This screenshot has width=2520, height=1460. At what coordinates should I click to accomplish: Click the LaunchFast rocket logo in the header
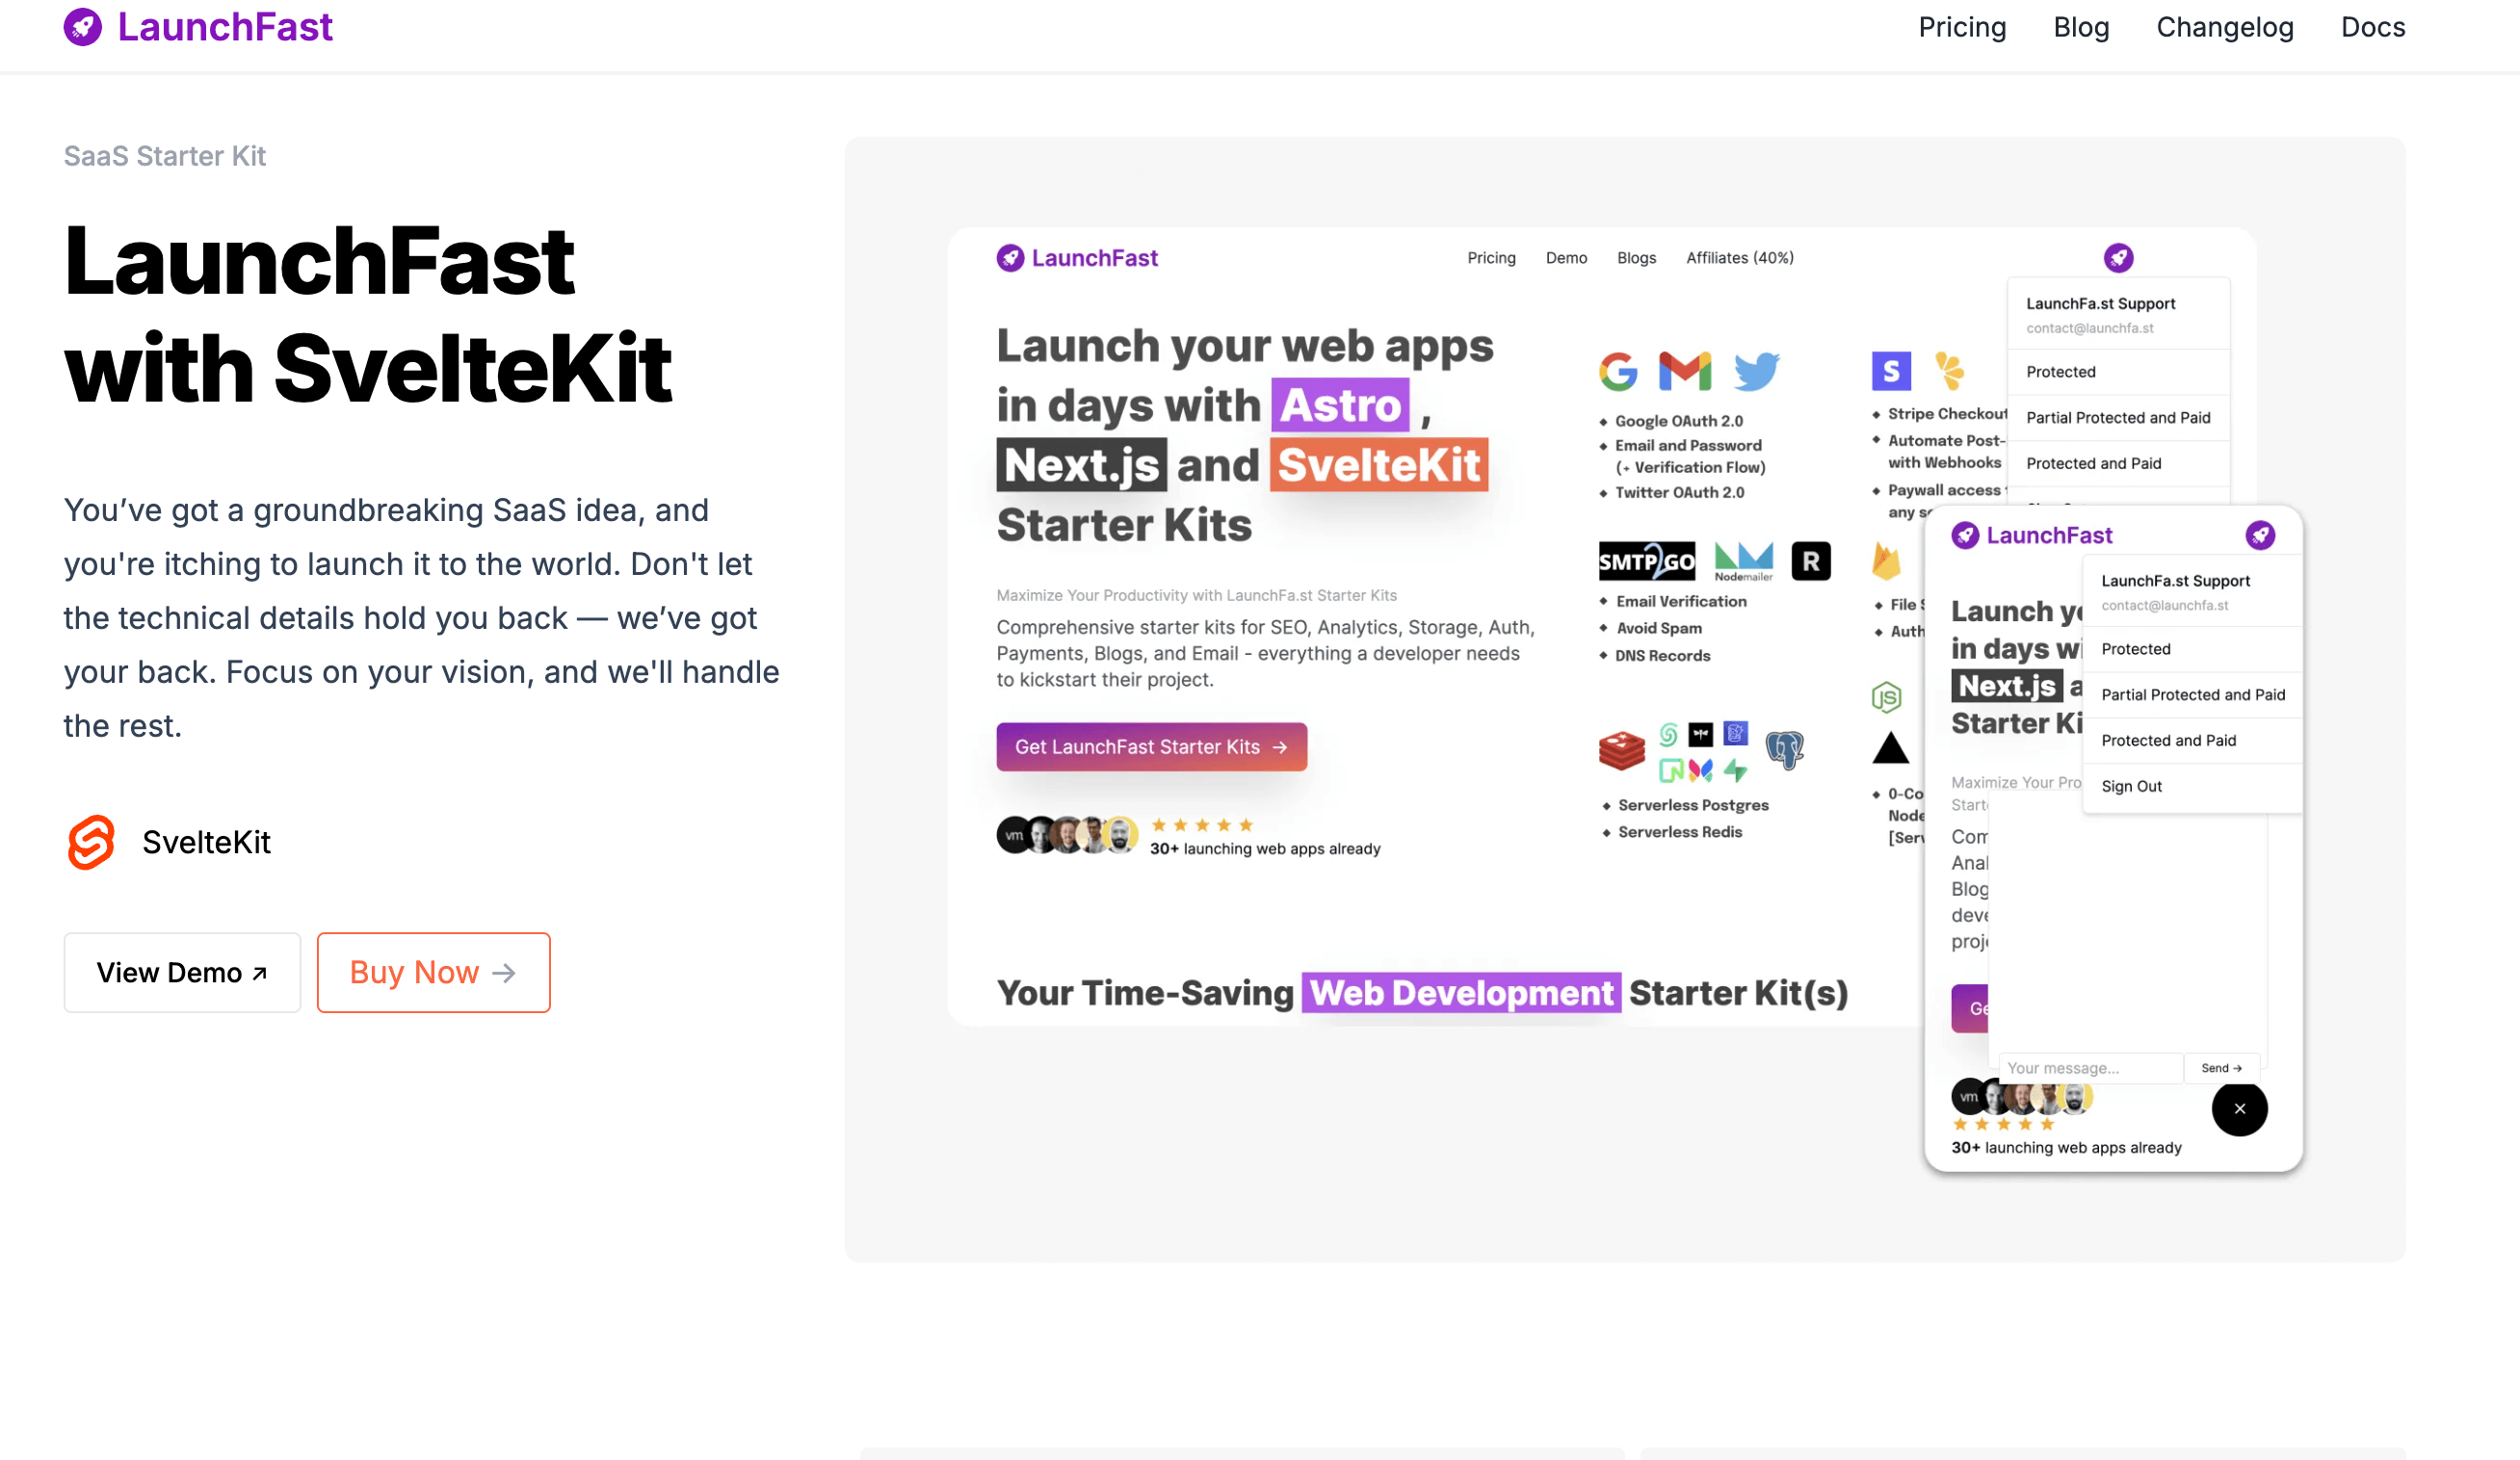pos(83,27)
